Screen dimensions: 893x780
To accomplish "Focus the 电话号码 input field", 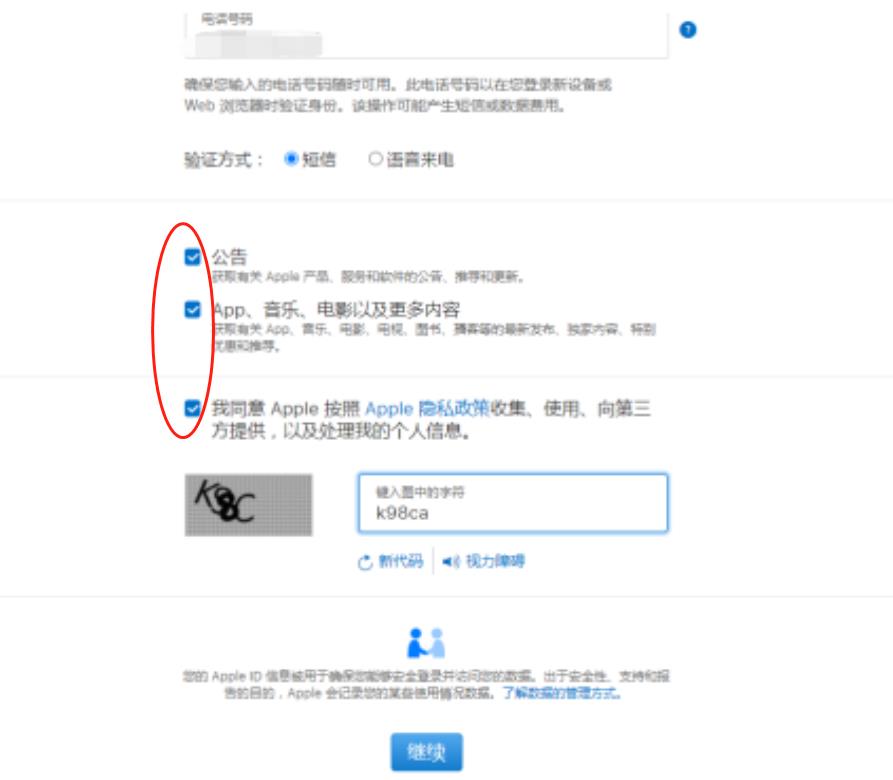I will pos(426,35).
